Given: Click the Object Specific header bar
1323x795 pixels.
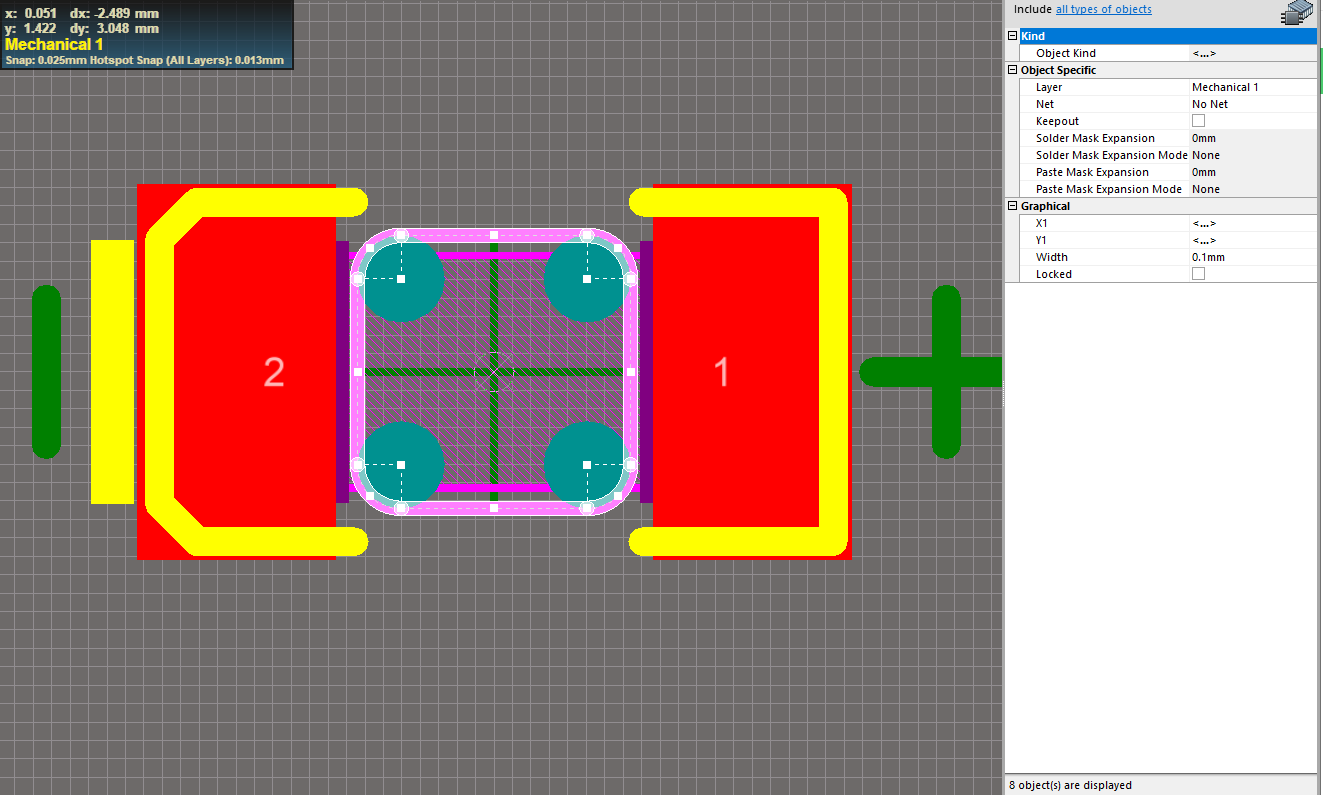Looking at the screenshot, I should click(1060, 70).
